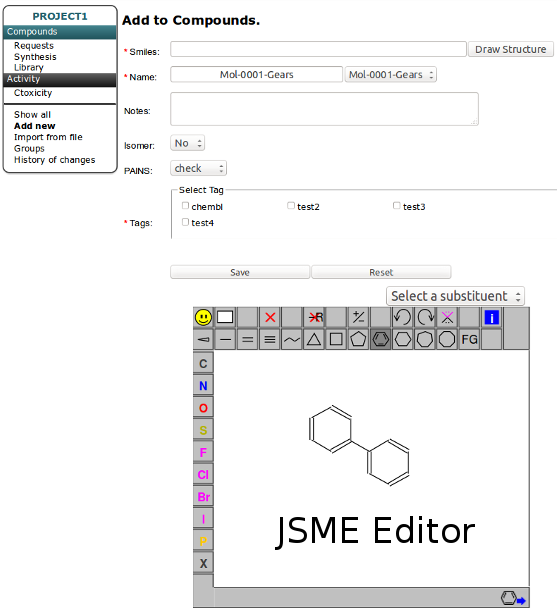557x608 pixels.
Task: Select the double bond tool
Action: tap(247, 340)
